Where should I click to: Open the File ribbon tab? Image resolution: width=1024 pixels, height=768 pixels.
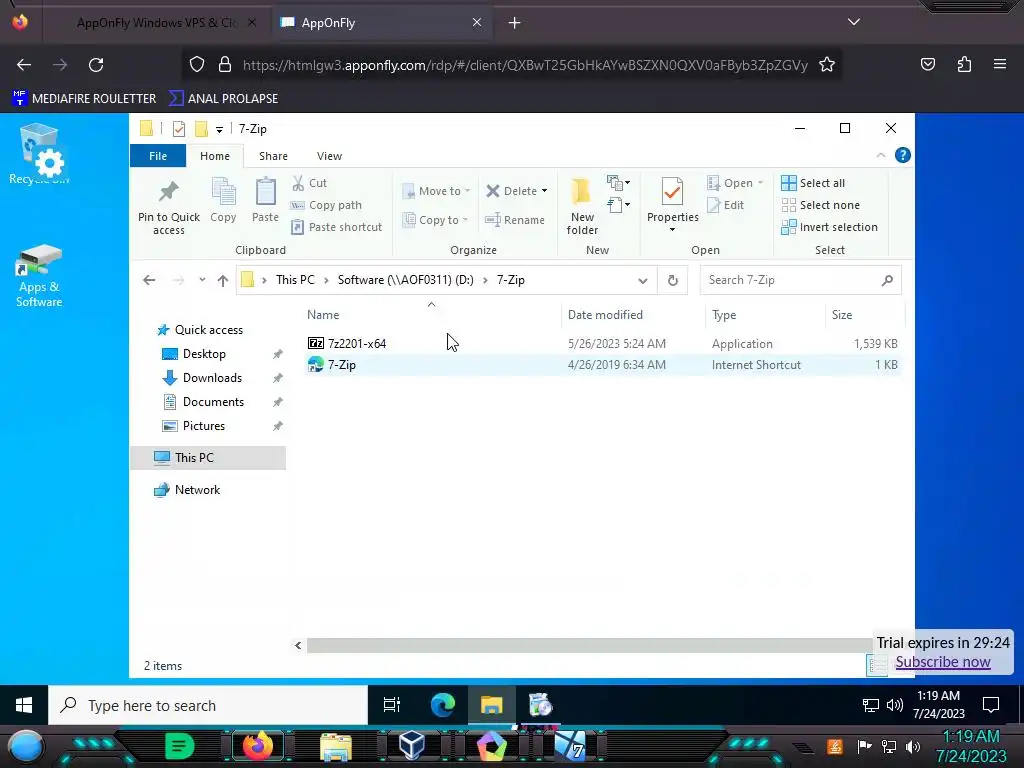coord(158,156)
